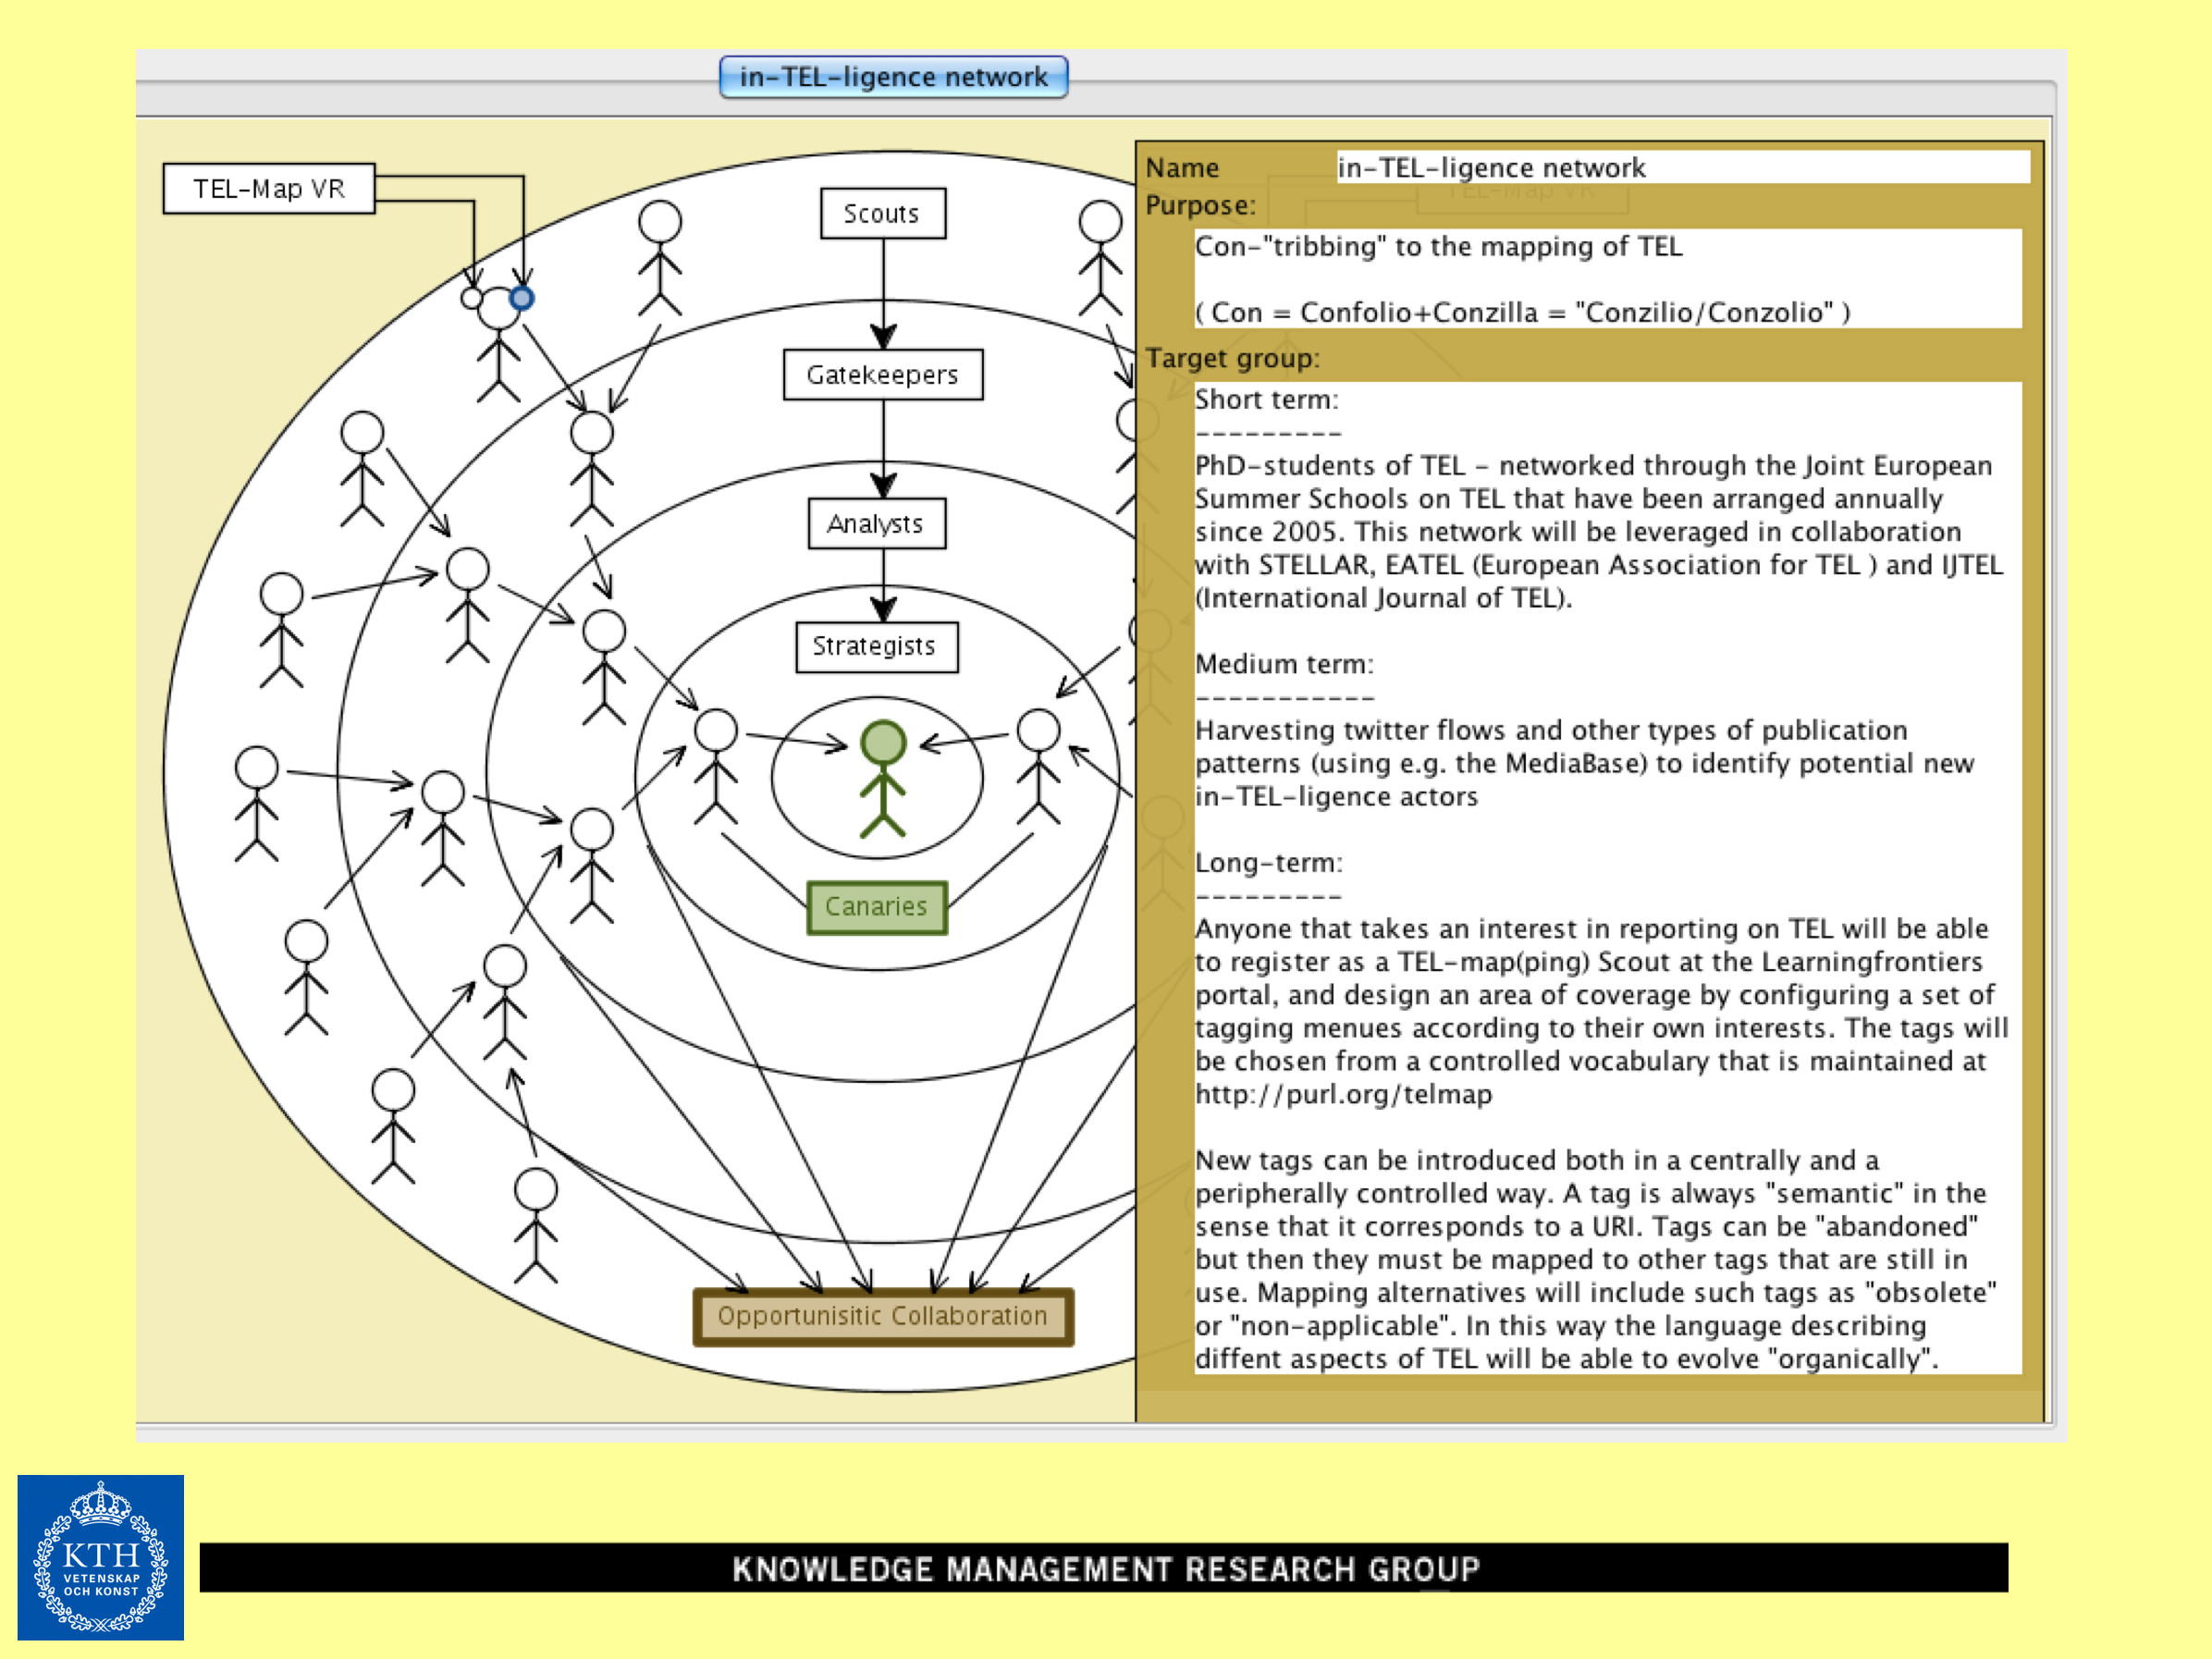This screenshot has width=2212, height=1659.
Task: Select the blue highlighted connector circle
Action: pos(521,298)
